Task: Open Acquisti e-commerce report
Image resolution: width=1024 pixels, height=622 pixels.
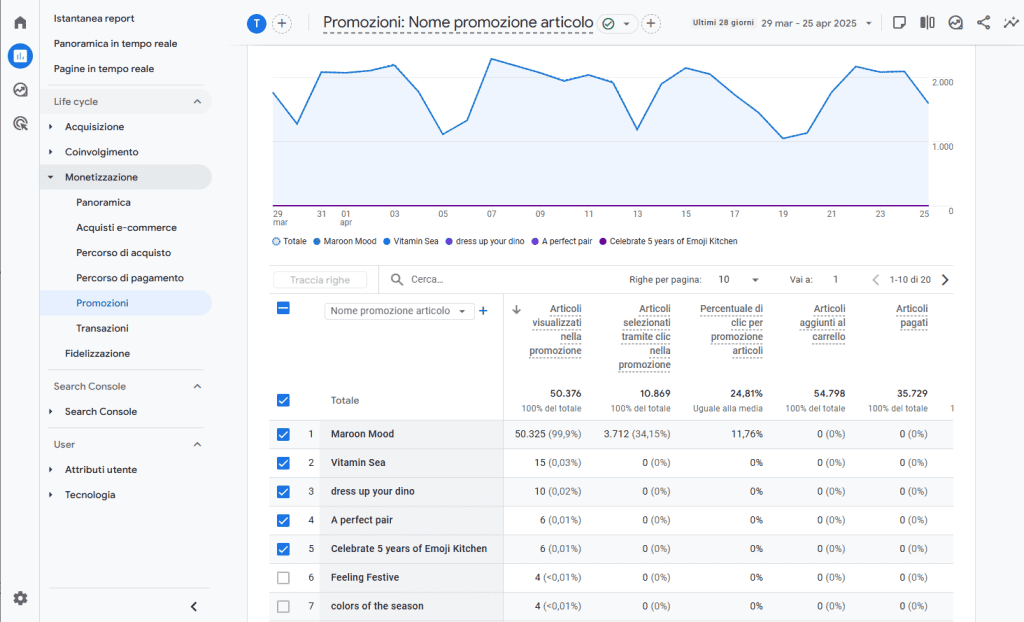Action: pyautogui.click(x=127, y=227)
